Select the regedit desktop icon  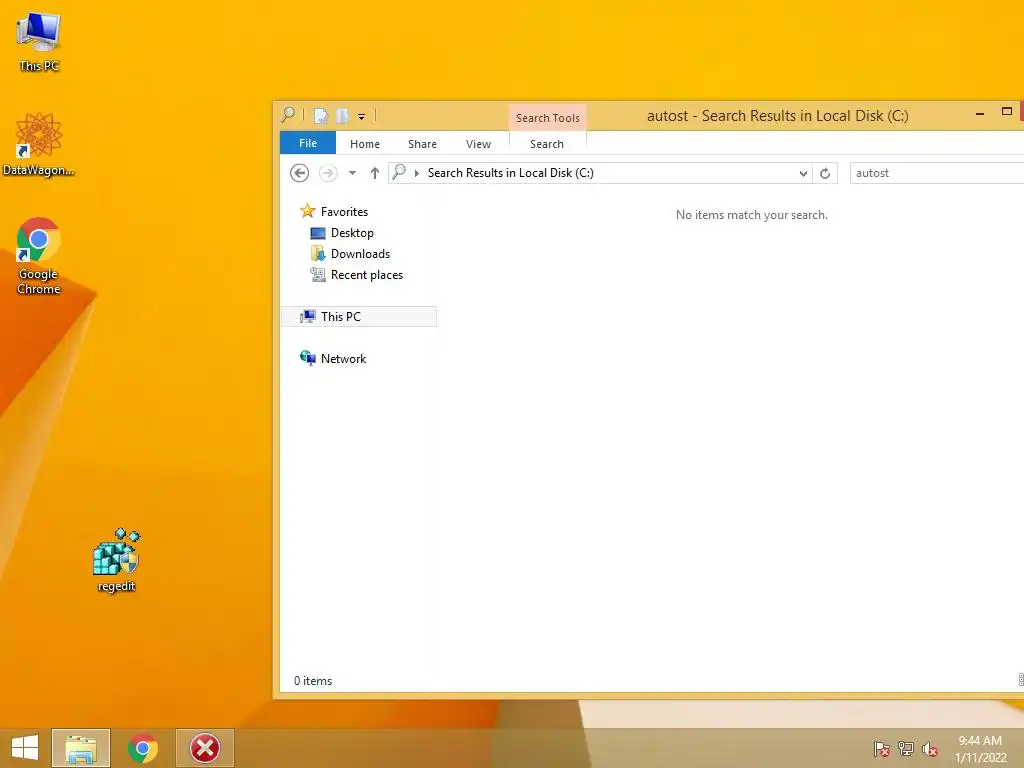116,560
